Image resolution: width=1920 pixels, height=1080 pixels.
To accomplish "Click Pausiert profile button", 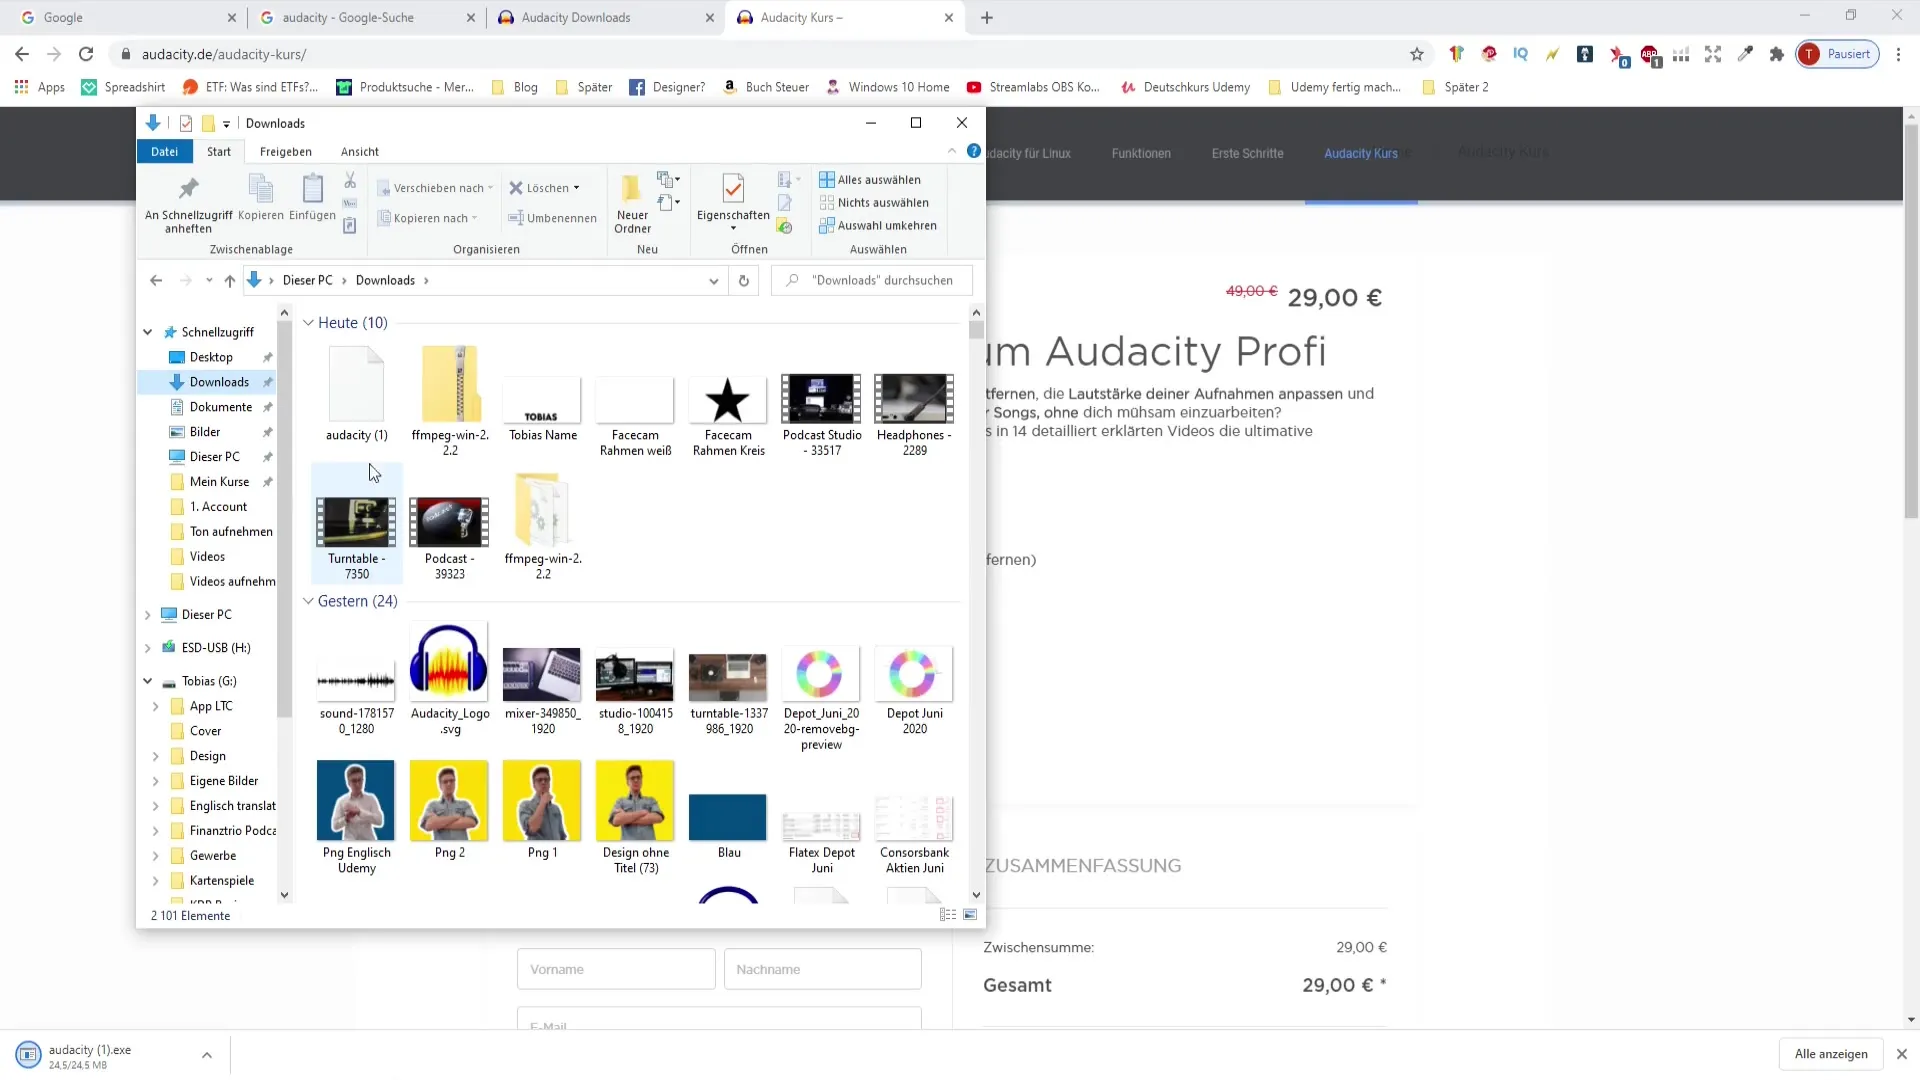I will pos(1837,54).
